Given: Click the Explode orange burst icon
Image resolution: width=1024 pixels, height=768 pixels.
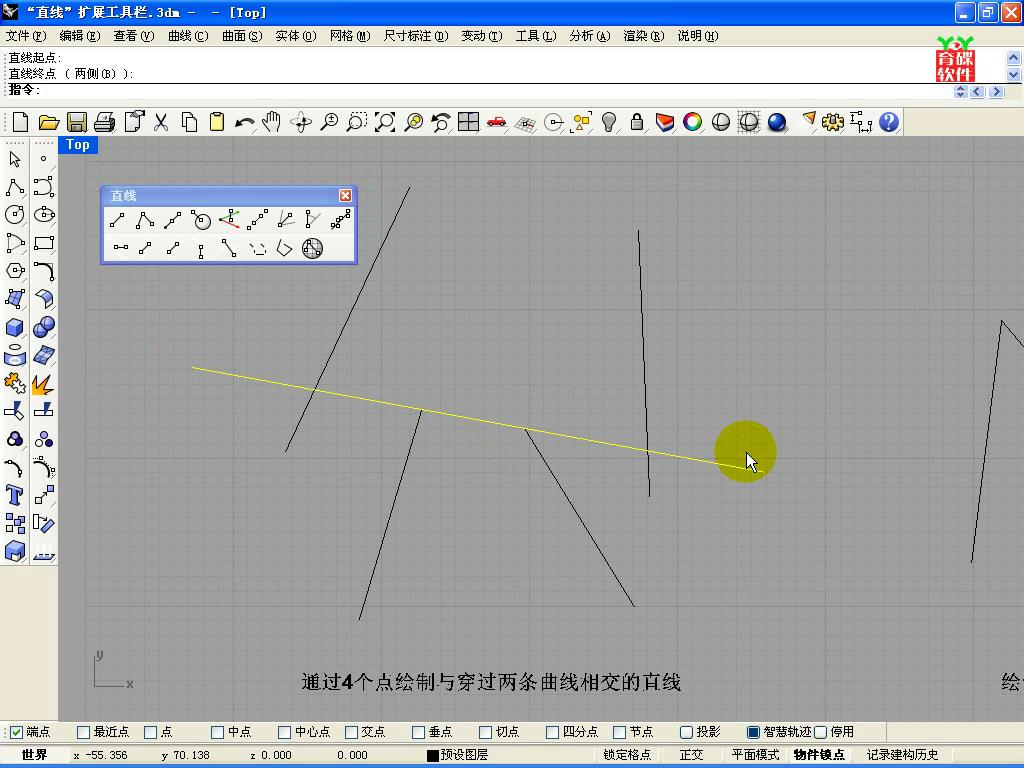Looking at the screenshot, I should 43,384.
